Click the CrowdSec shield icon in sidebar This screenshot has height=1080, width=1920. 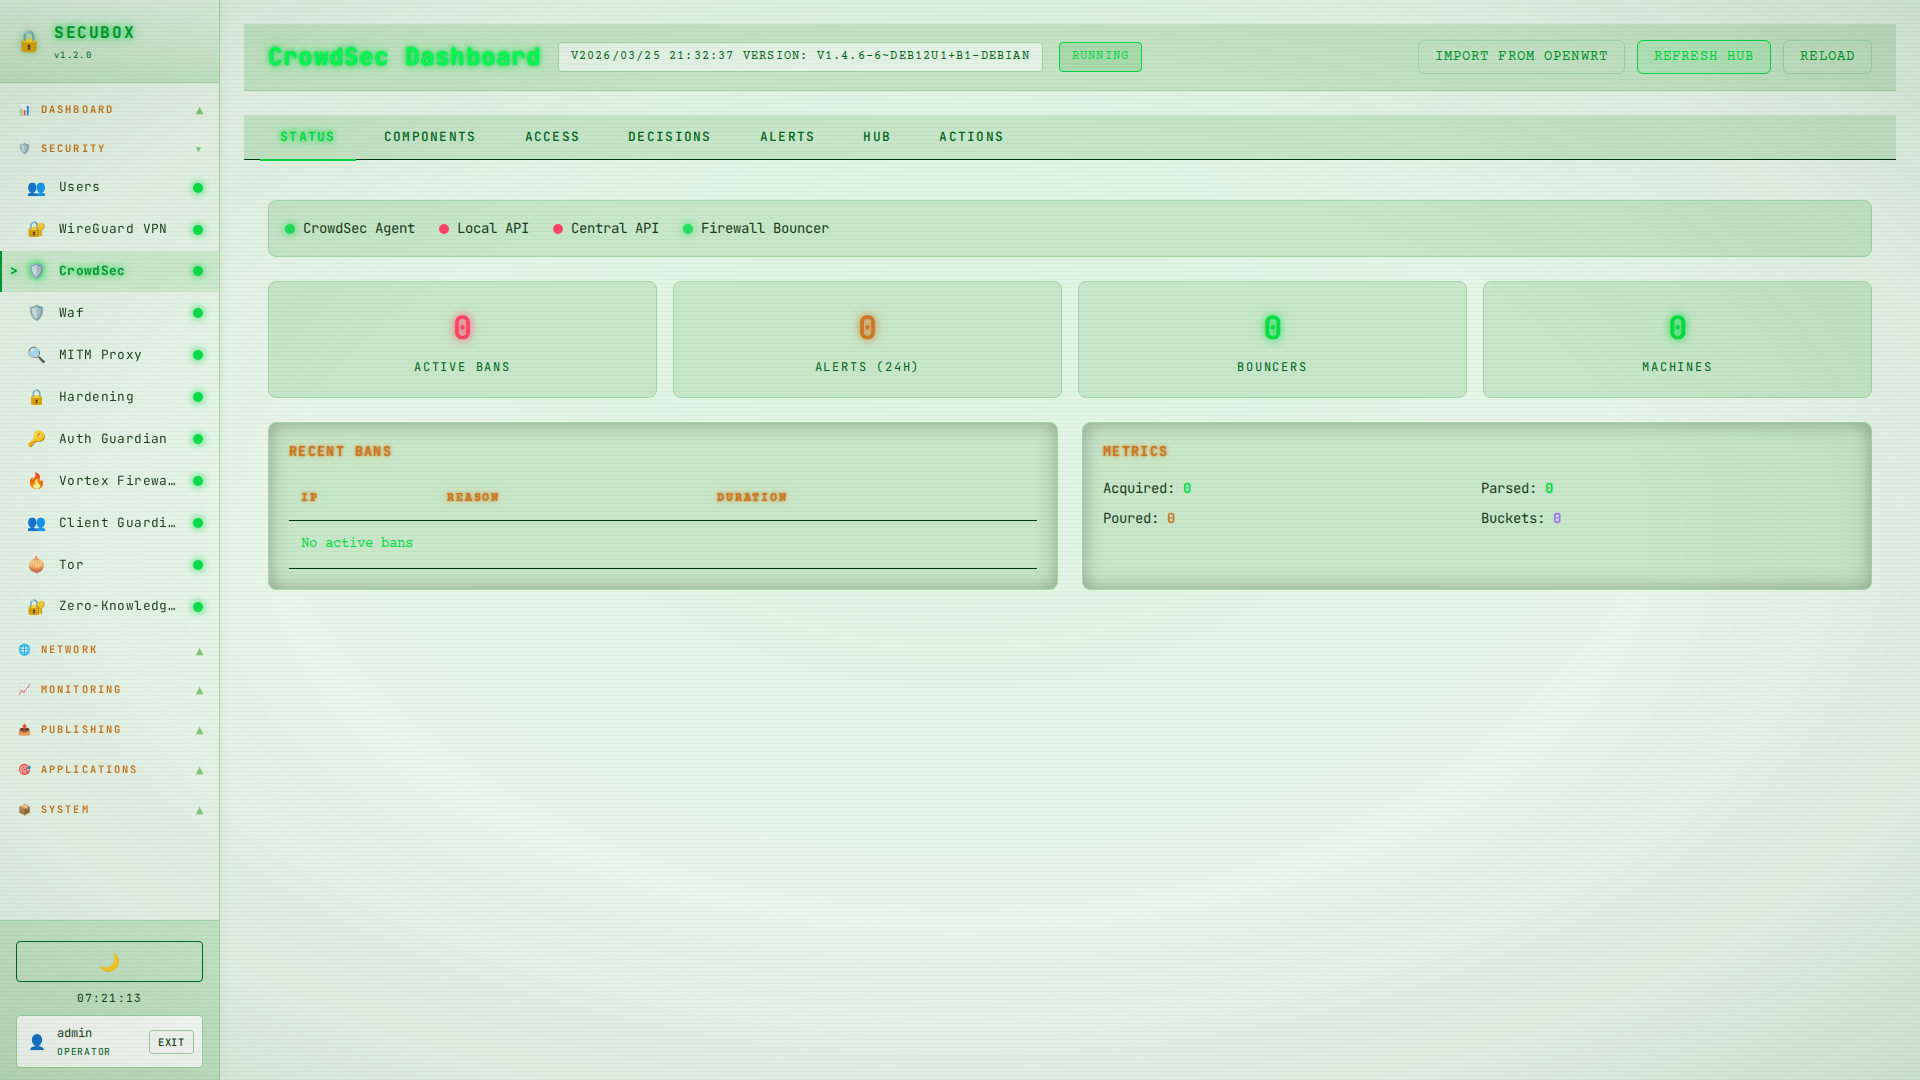(x=36, y=270)
